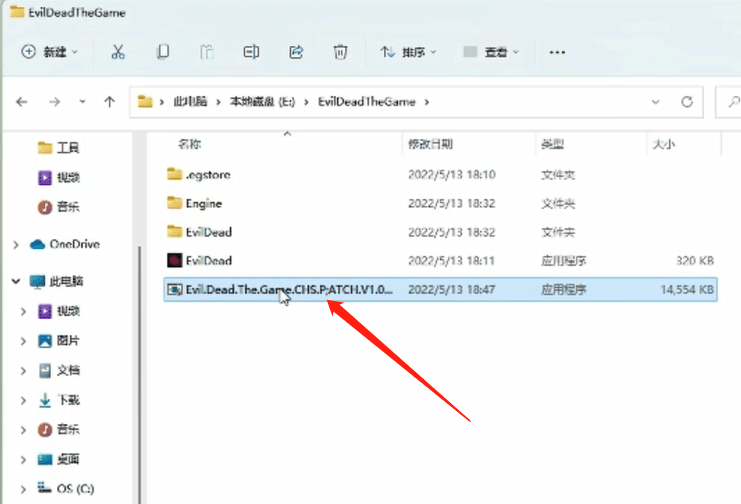The width and height of the screenshot is (741, 504).
Task: Select the .egstore folder
Action: tap(440, 174)
